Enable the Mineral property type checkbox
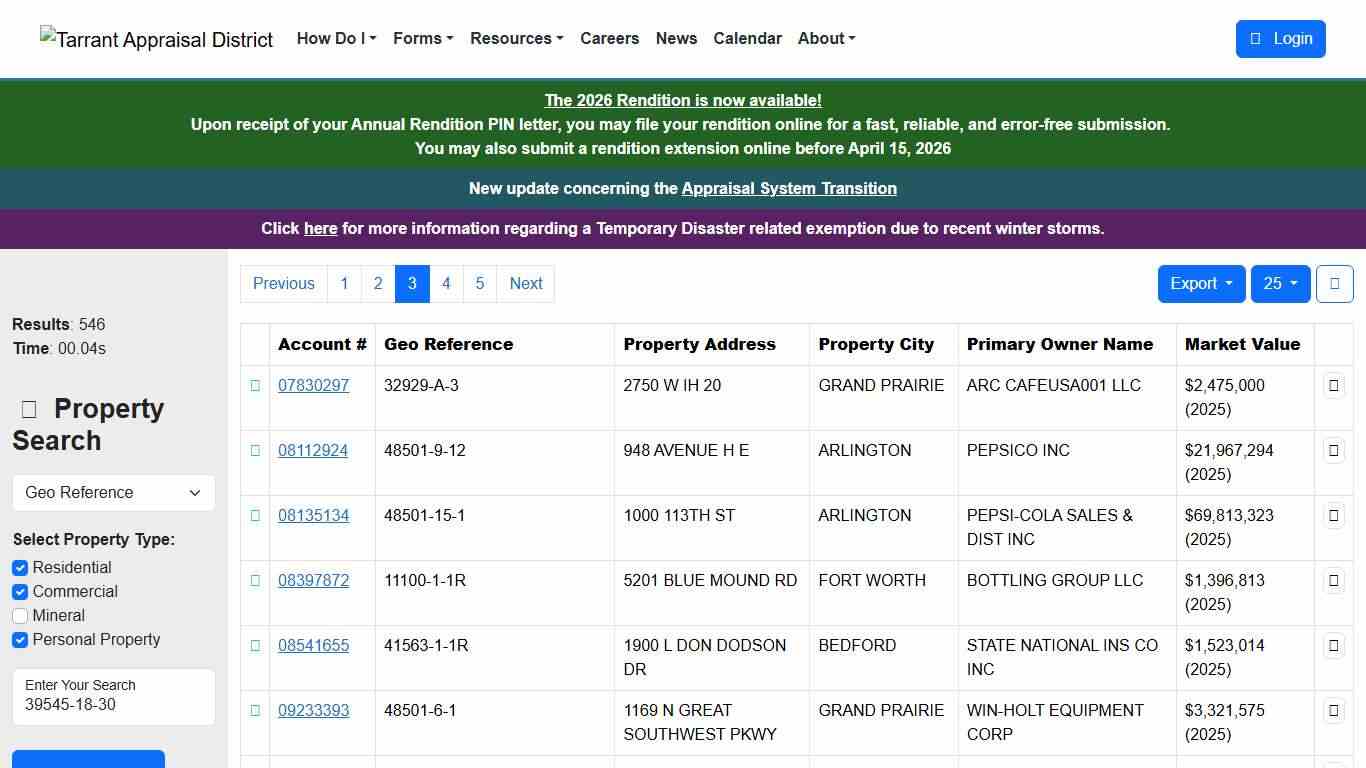The height and width of the screenshot is (768, 1366). tap(20, 615)
